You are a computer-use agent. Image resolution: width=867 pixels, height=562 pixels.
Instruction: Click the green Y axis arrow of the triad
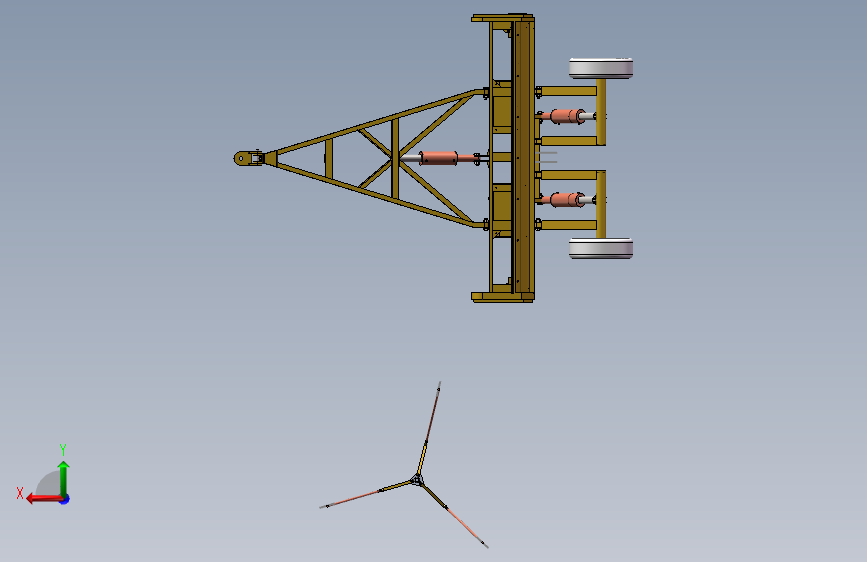(x=64, y=478)
